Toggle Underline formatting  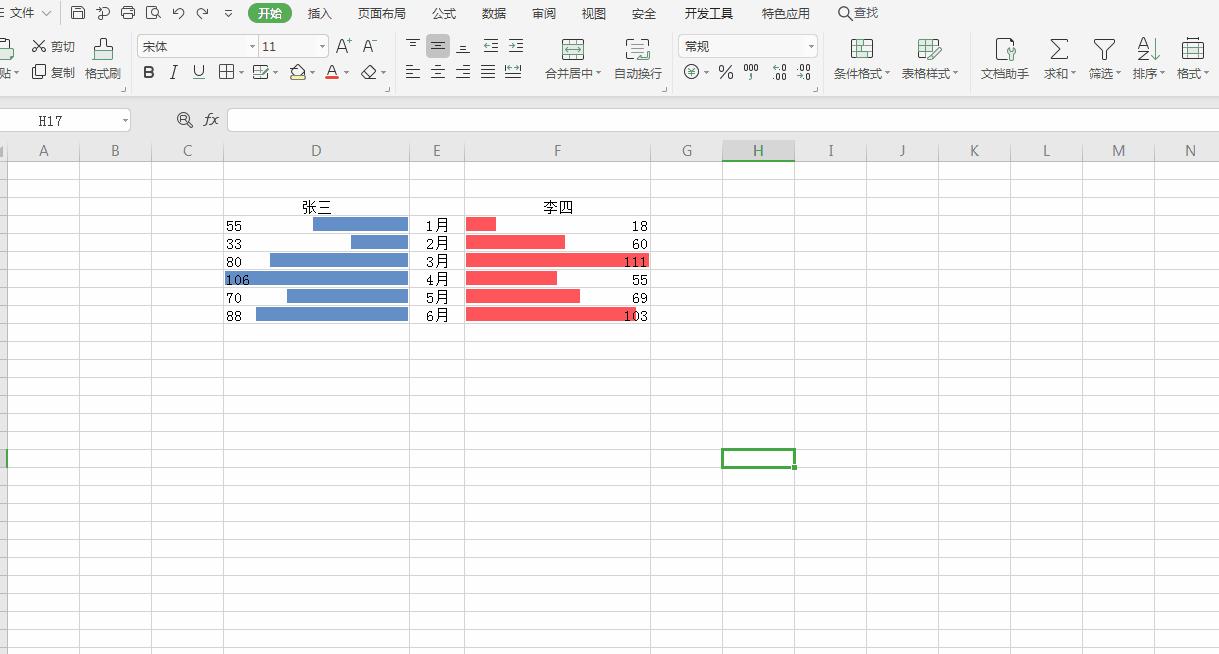pyautogui.click(x=199, y=72)
